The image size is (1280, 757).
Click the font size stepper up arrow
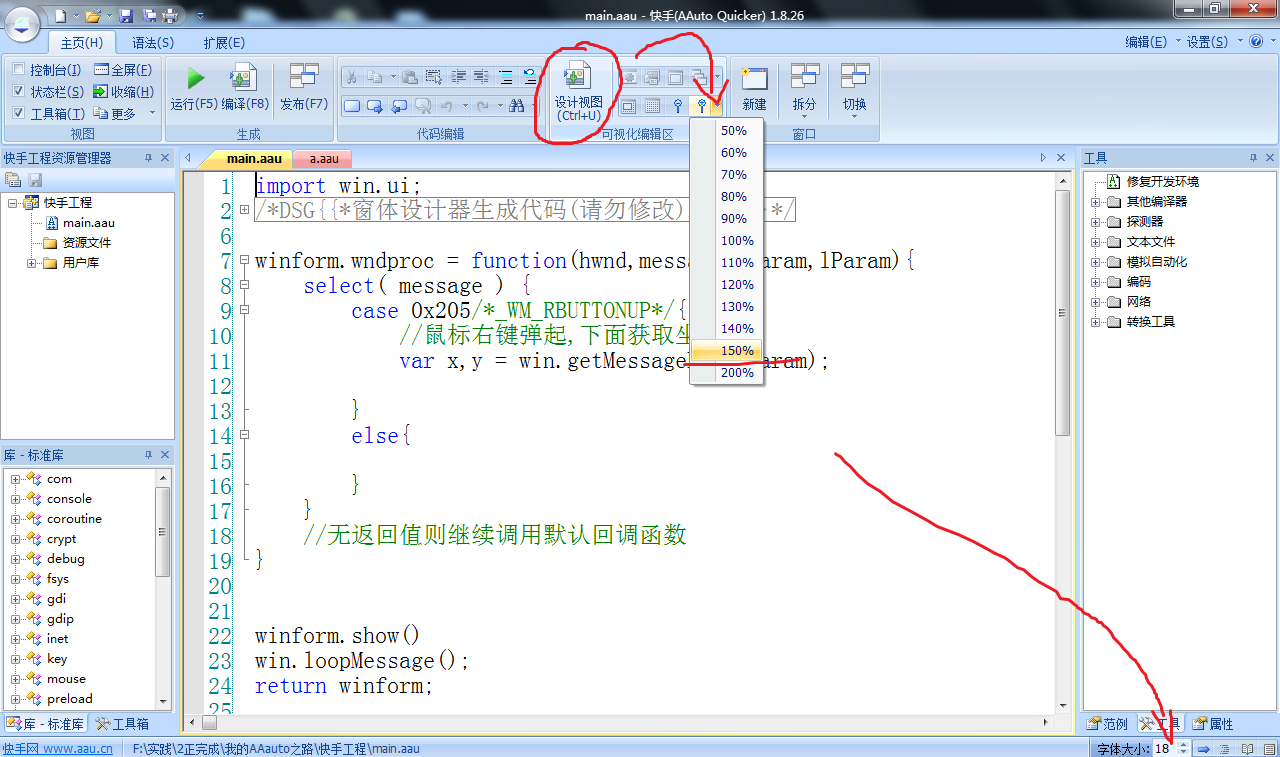pos(1184,744)
